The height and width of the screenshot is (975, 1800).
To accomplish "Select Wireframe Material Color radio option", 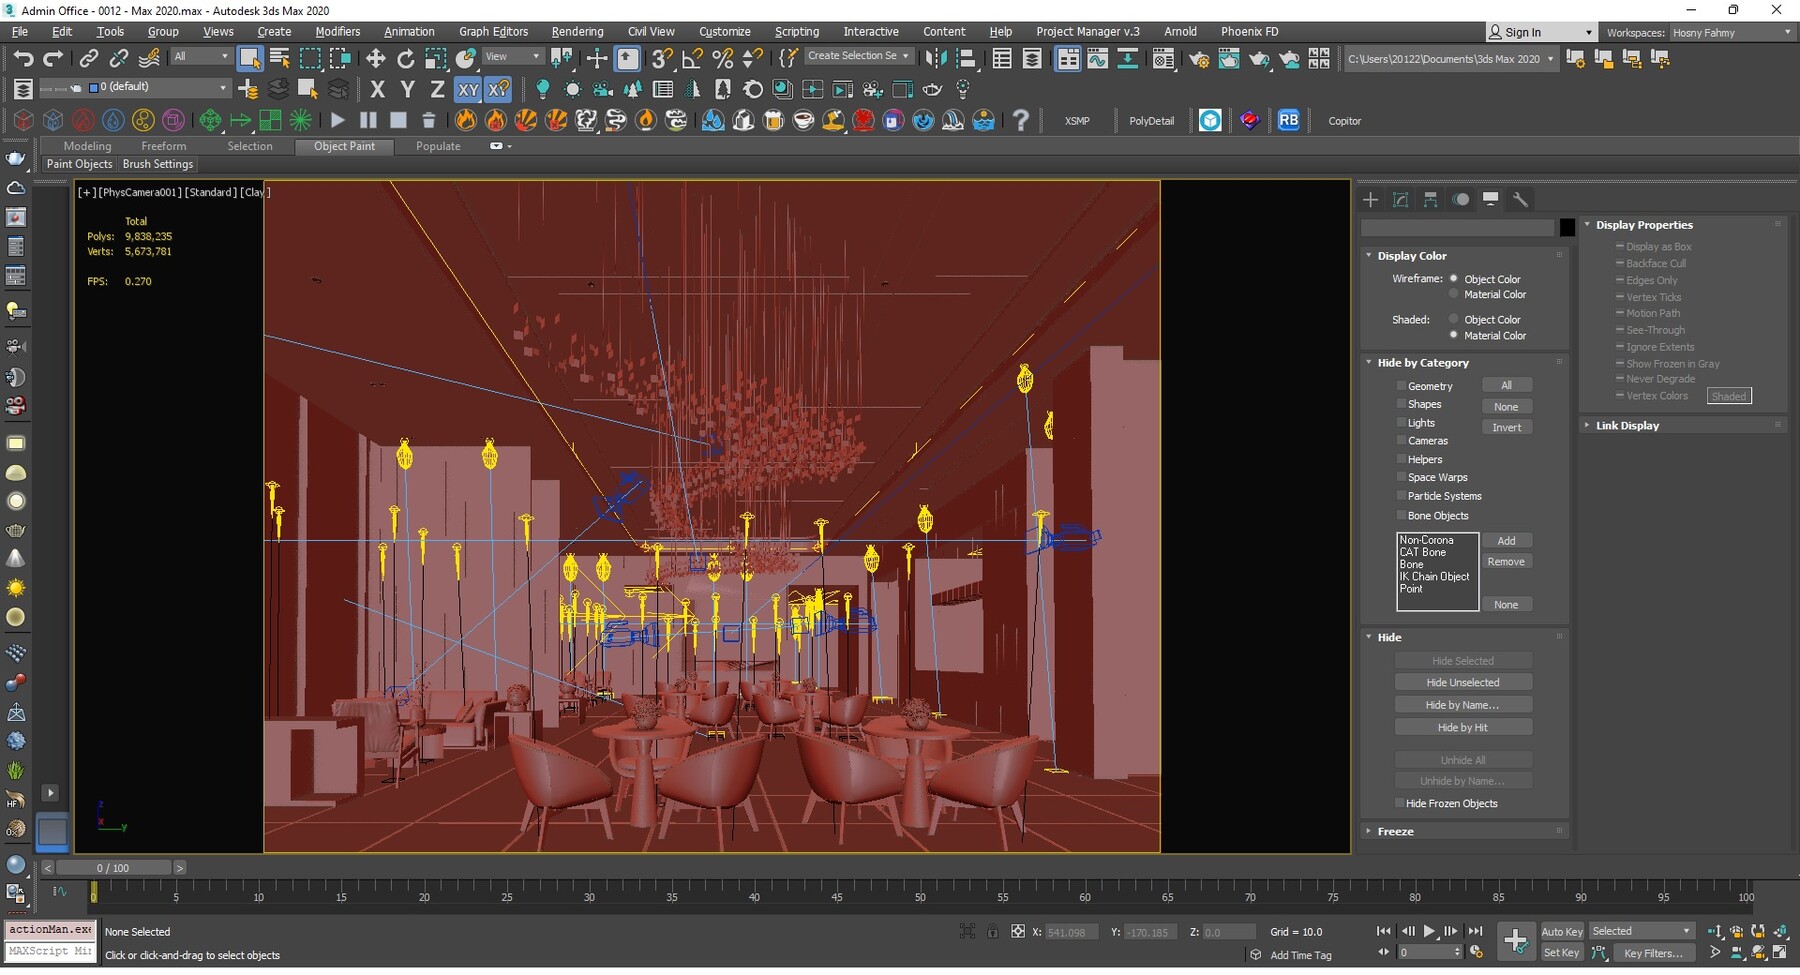I will 1454,295.
